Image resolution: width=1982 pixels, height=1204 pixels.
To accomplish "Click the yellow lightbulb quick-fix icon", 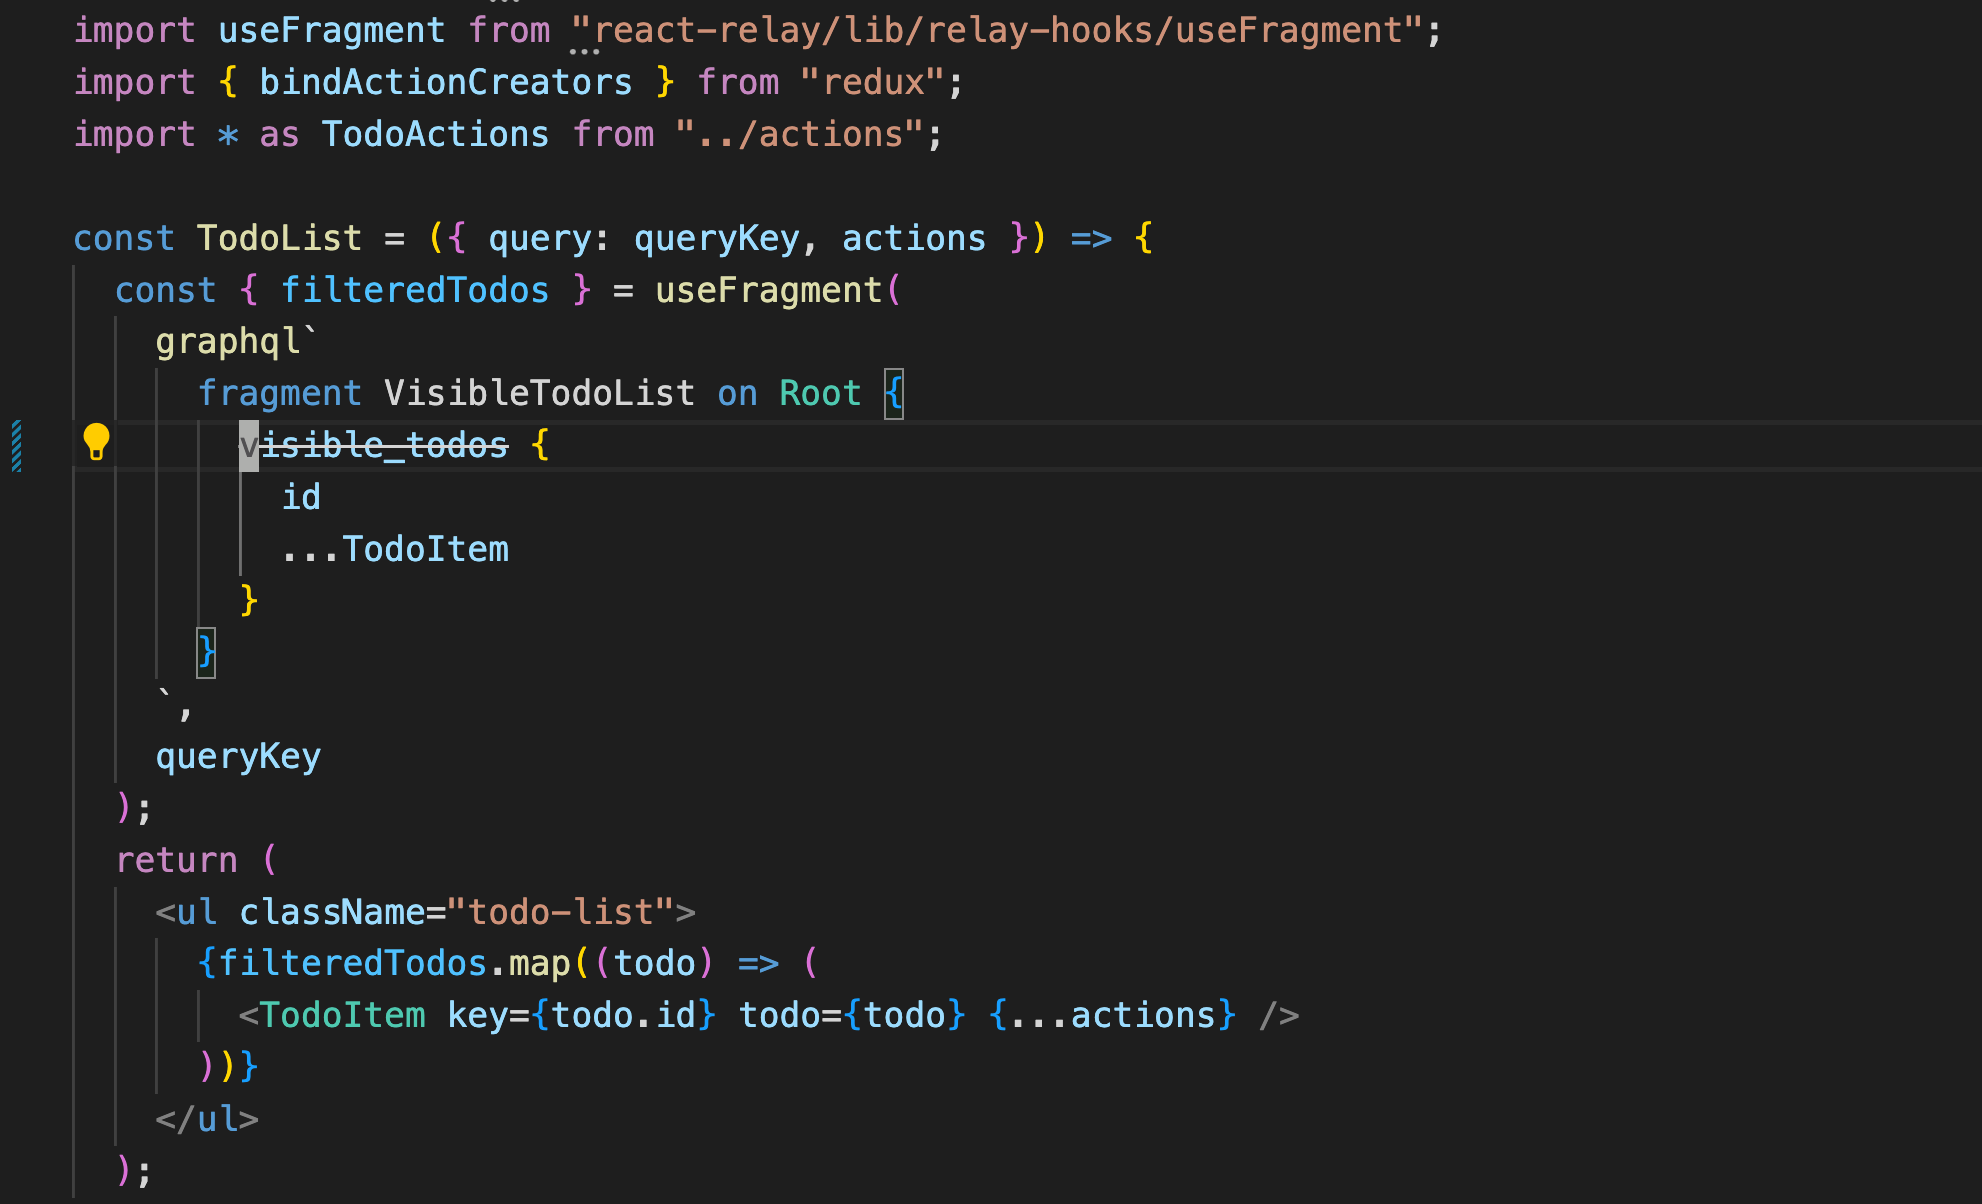I will pos(96,442).
